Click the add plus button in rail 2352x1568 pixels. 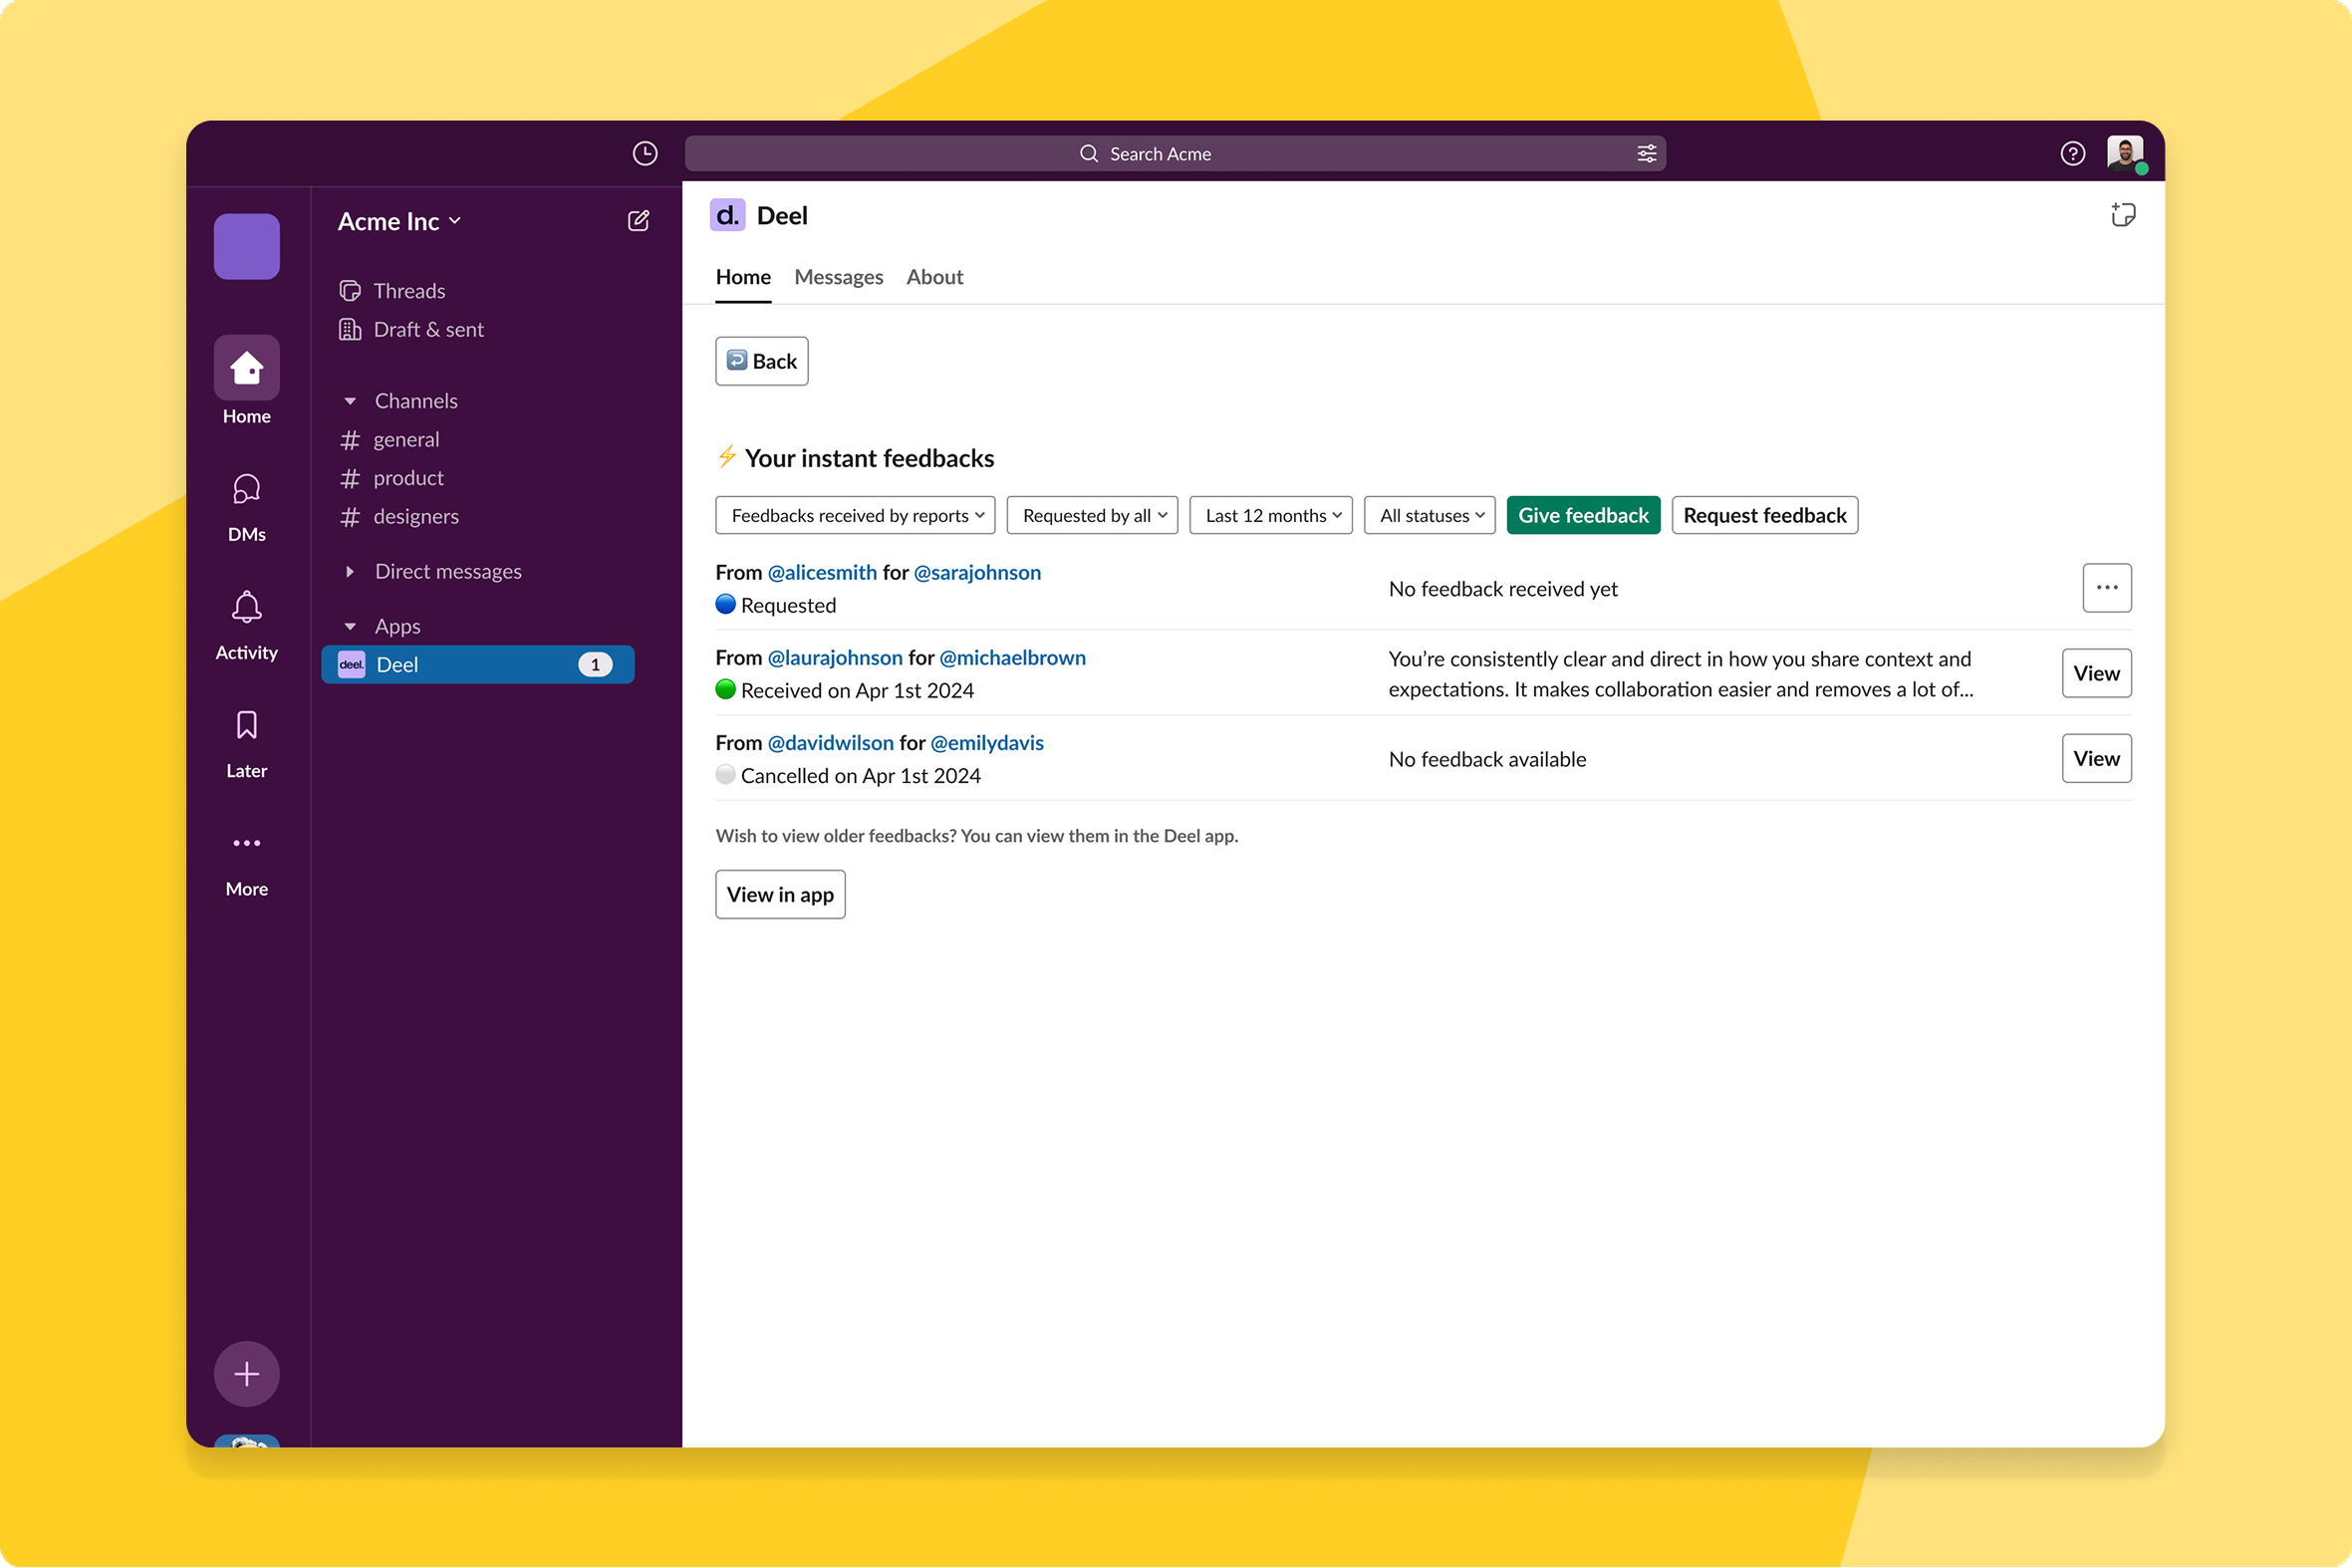pyautogui.click(x=246, y=1373)
